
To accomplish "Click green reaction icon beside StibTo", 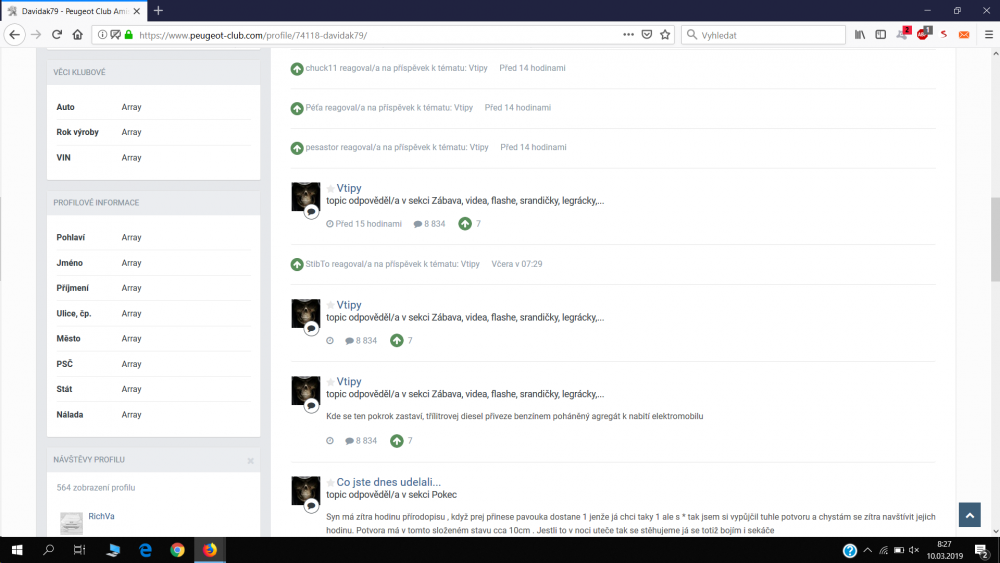I will pyautogui.click(x=297, y=265).
